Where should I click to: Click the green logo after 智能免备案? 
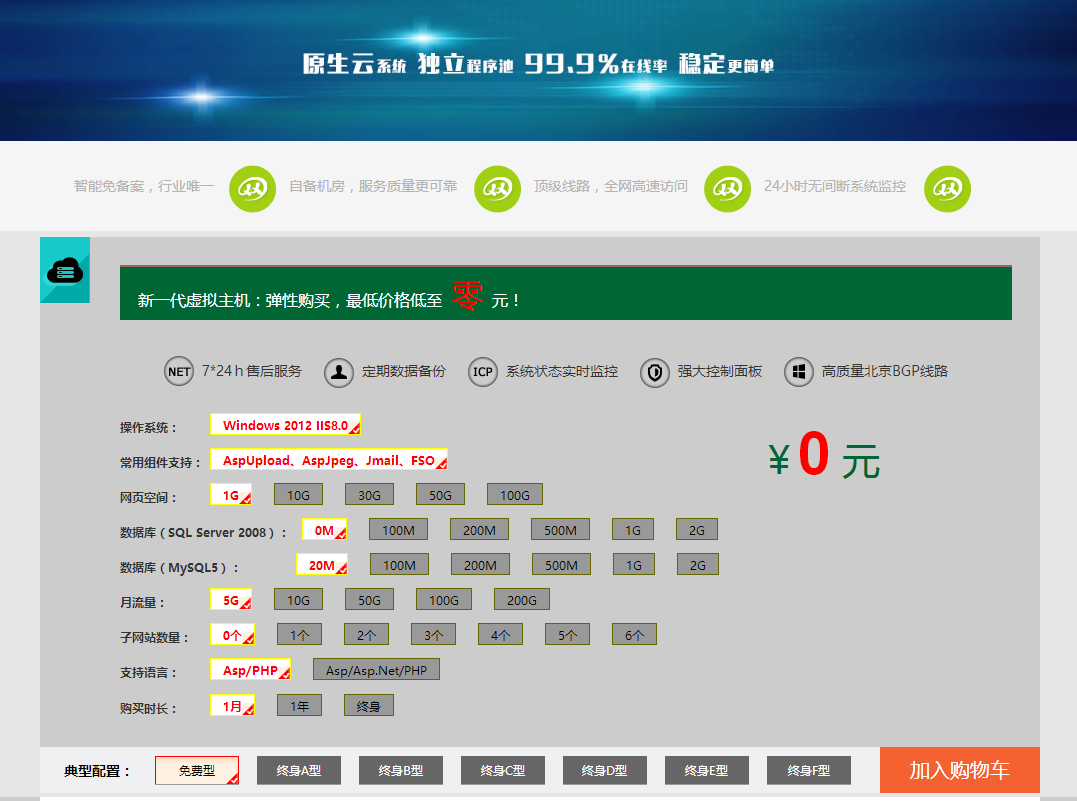[252, 188]
